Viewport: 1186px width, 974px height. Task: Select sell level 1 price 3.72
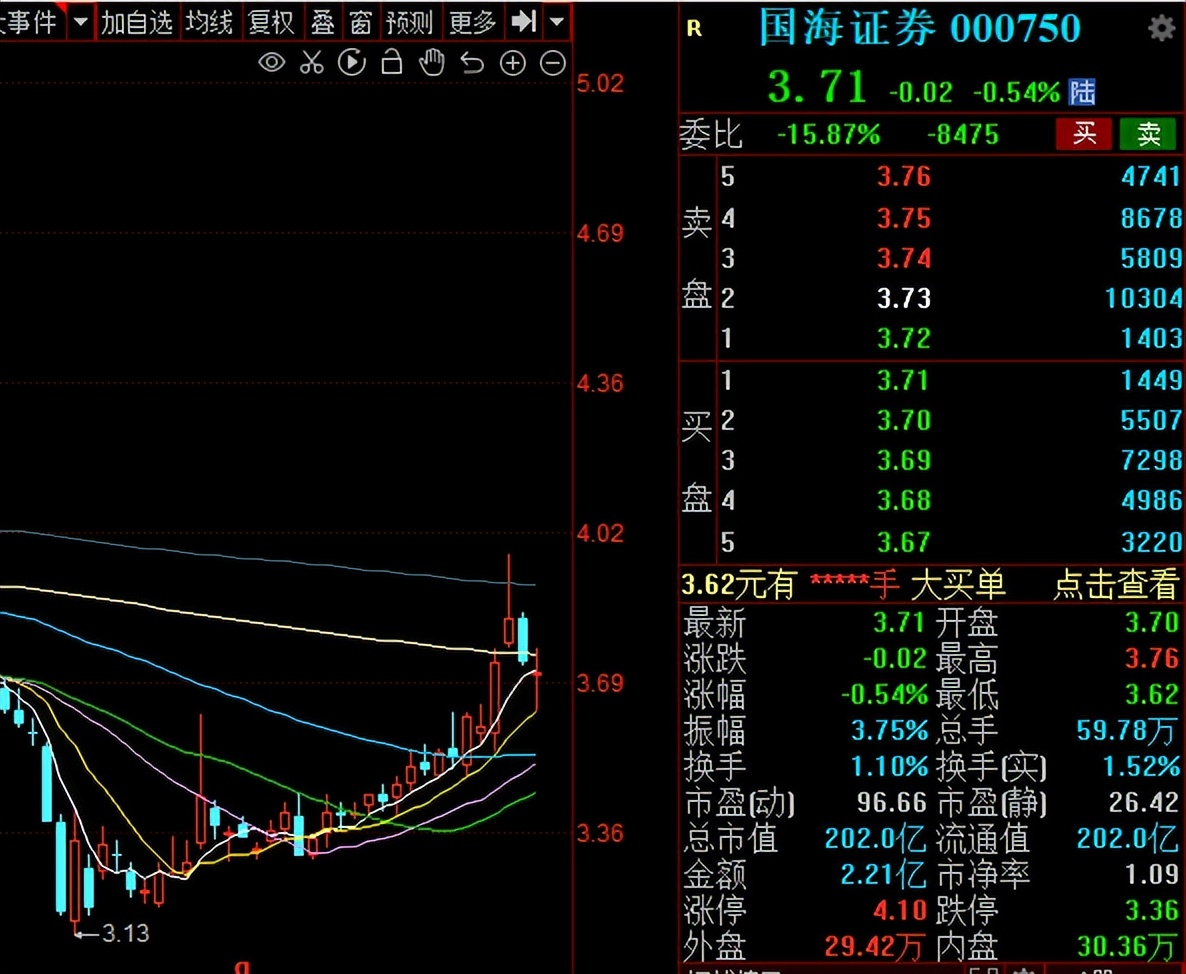click(904, 338)
